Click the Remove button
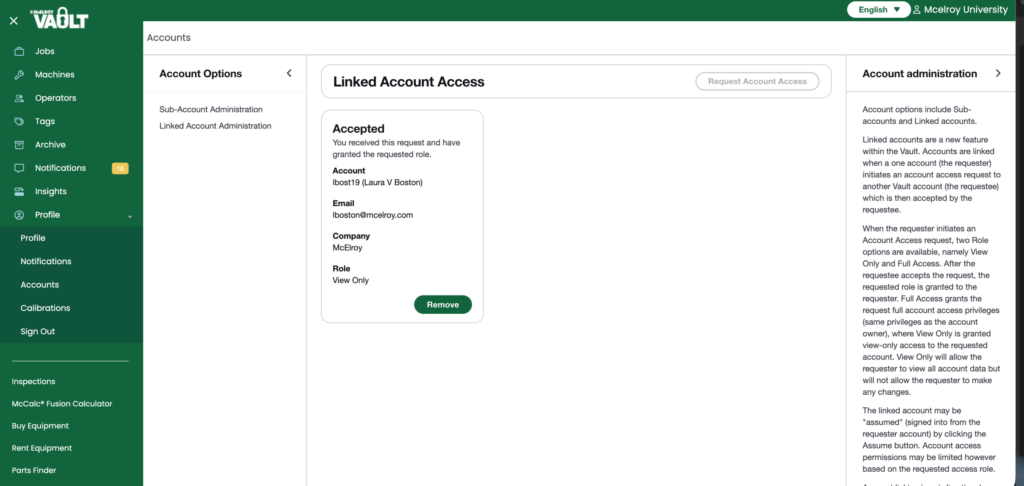 443,304
